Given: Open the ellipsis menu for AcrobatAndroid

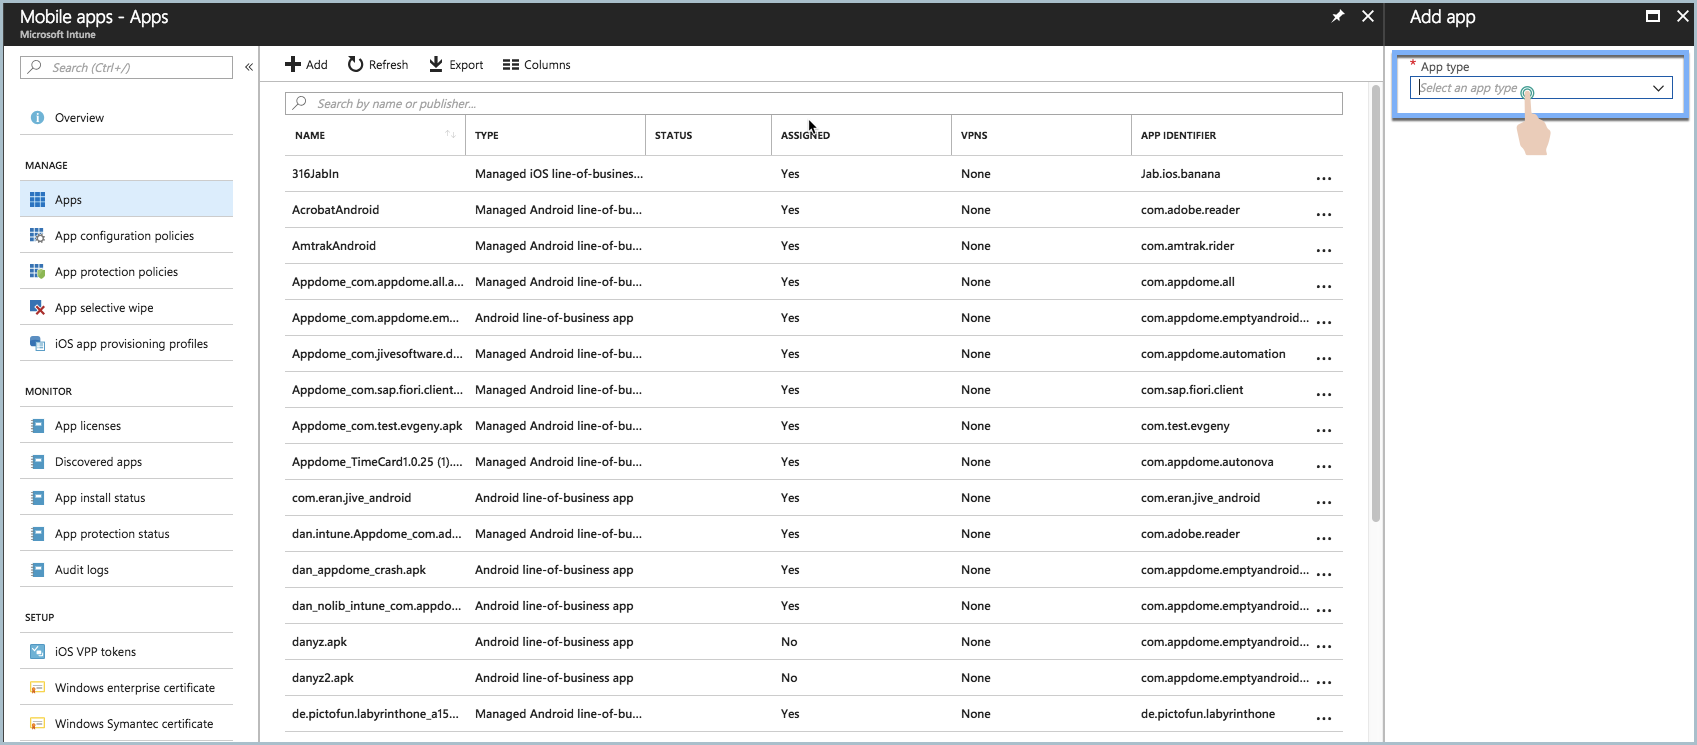Looking at the screenshot, I should point(1324,214).
